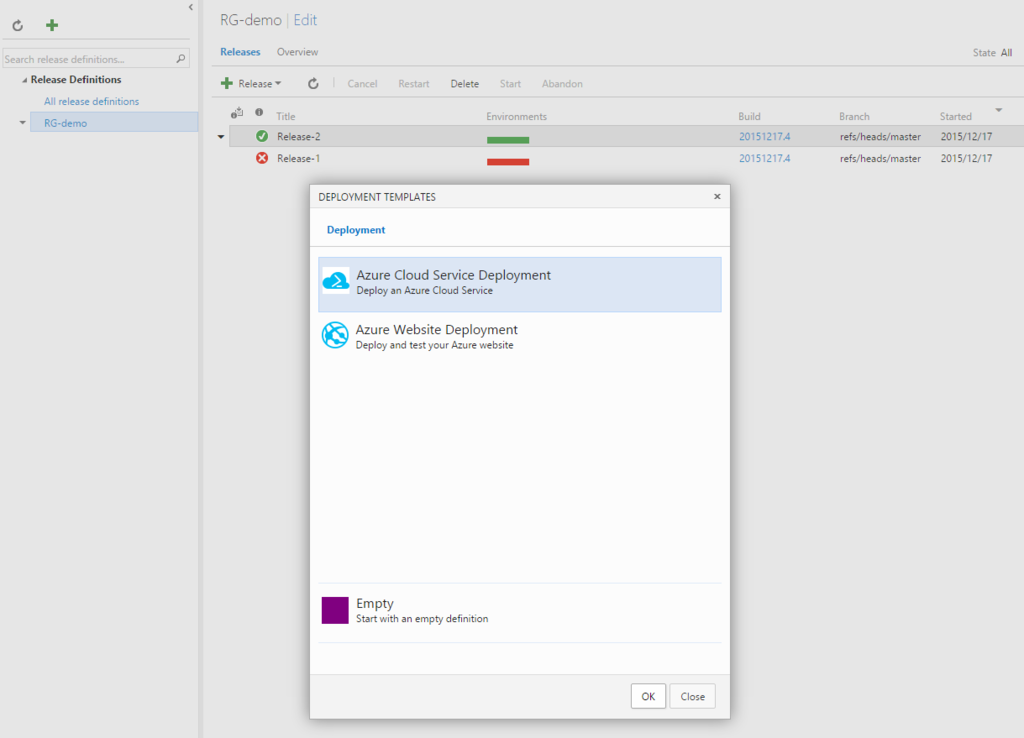
Task: Click the green plus new definition icon
Action: (52, 25)
